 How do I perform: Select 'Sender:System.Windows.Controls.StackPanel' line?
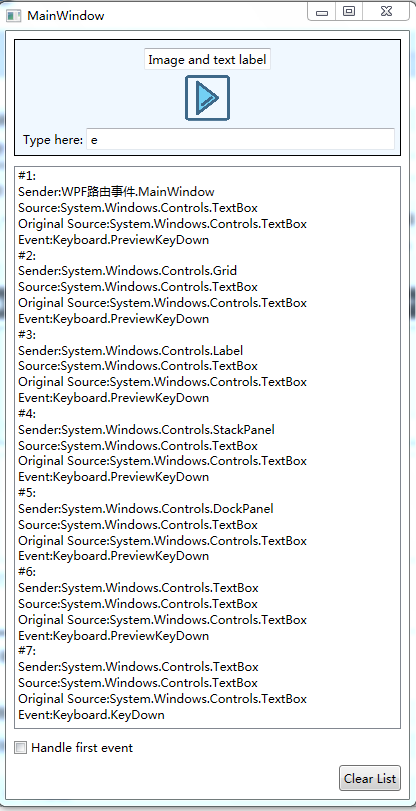click(146, 429)
